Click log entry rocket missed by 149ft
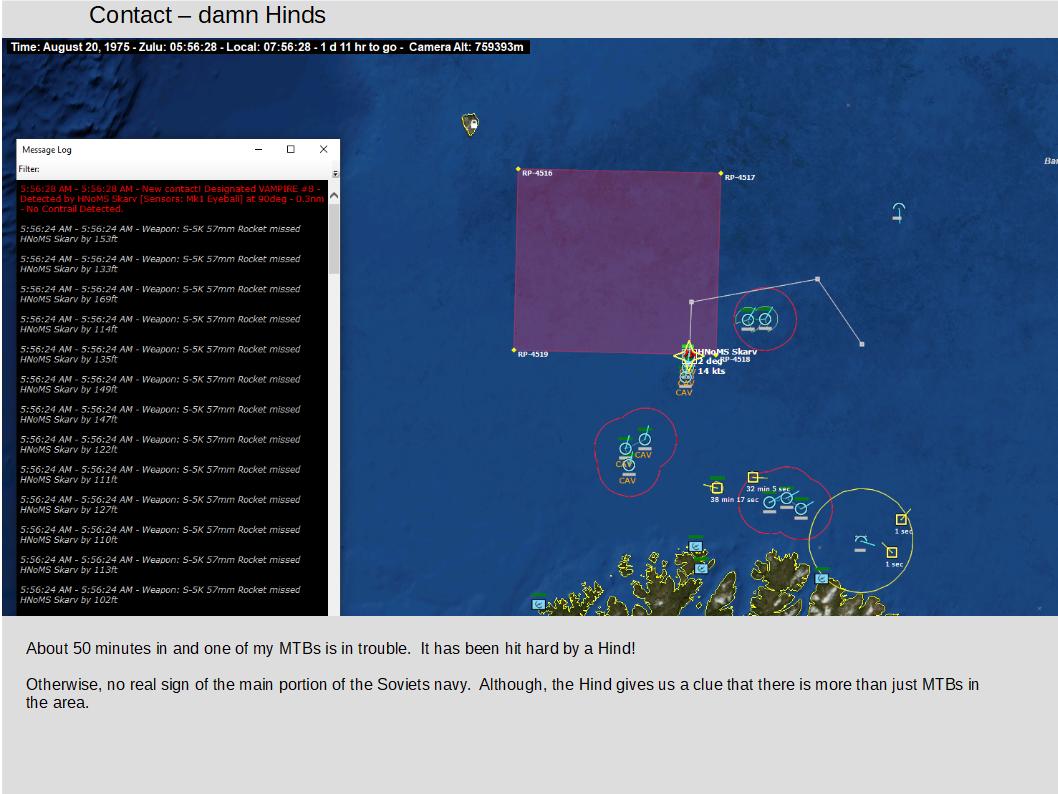The width and height of the screenshot is (1058, 794). point(161,385)
